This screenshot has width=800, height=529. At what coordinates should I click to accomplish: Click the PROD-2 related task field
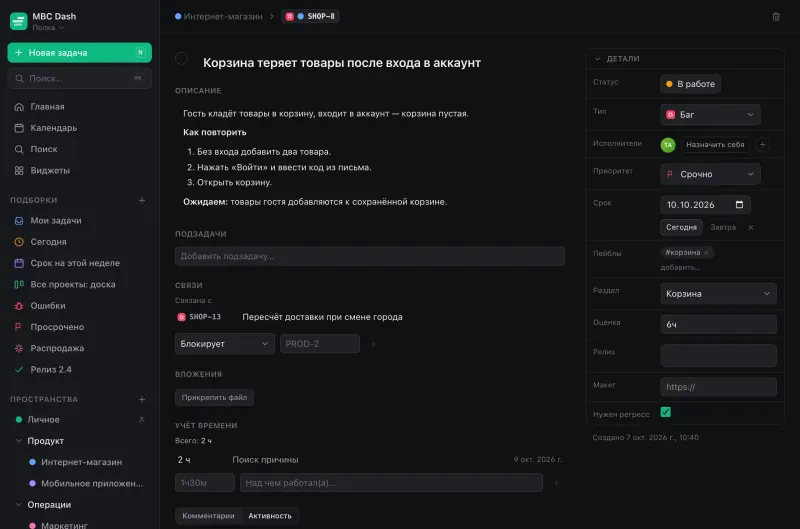320,344
